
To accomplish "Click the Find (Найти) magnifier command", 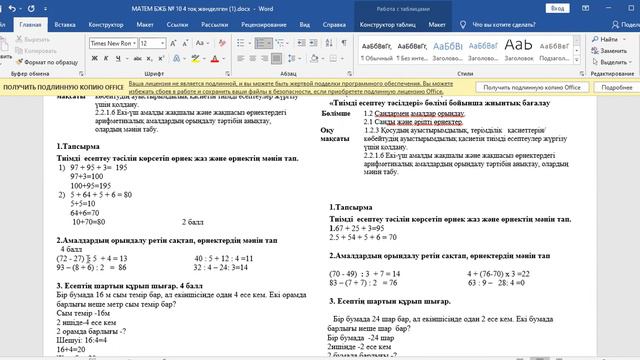I will (605, 39).
